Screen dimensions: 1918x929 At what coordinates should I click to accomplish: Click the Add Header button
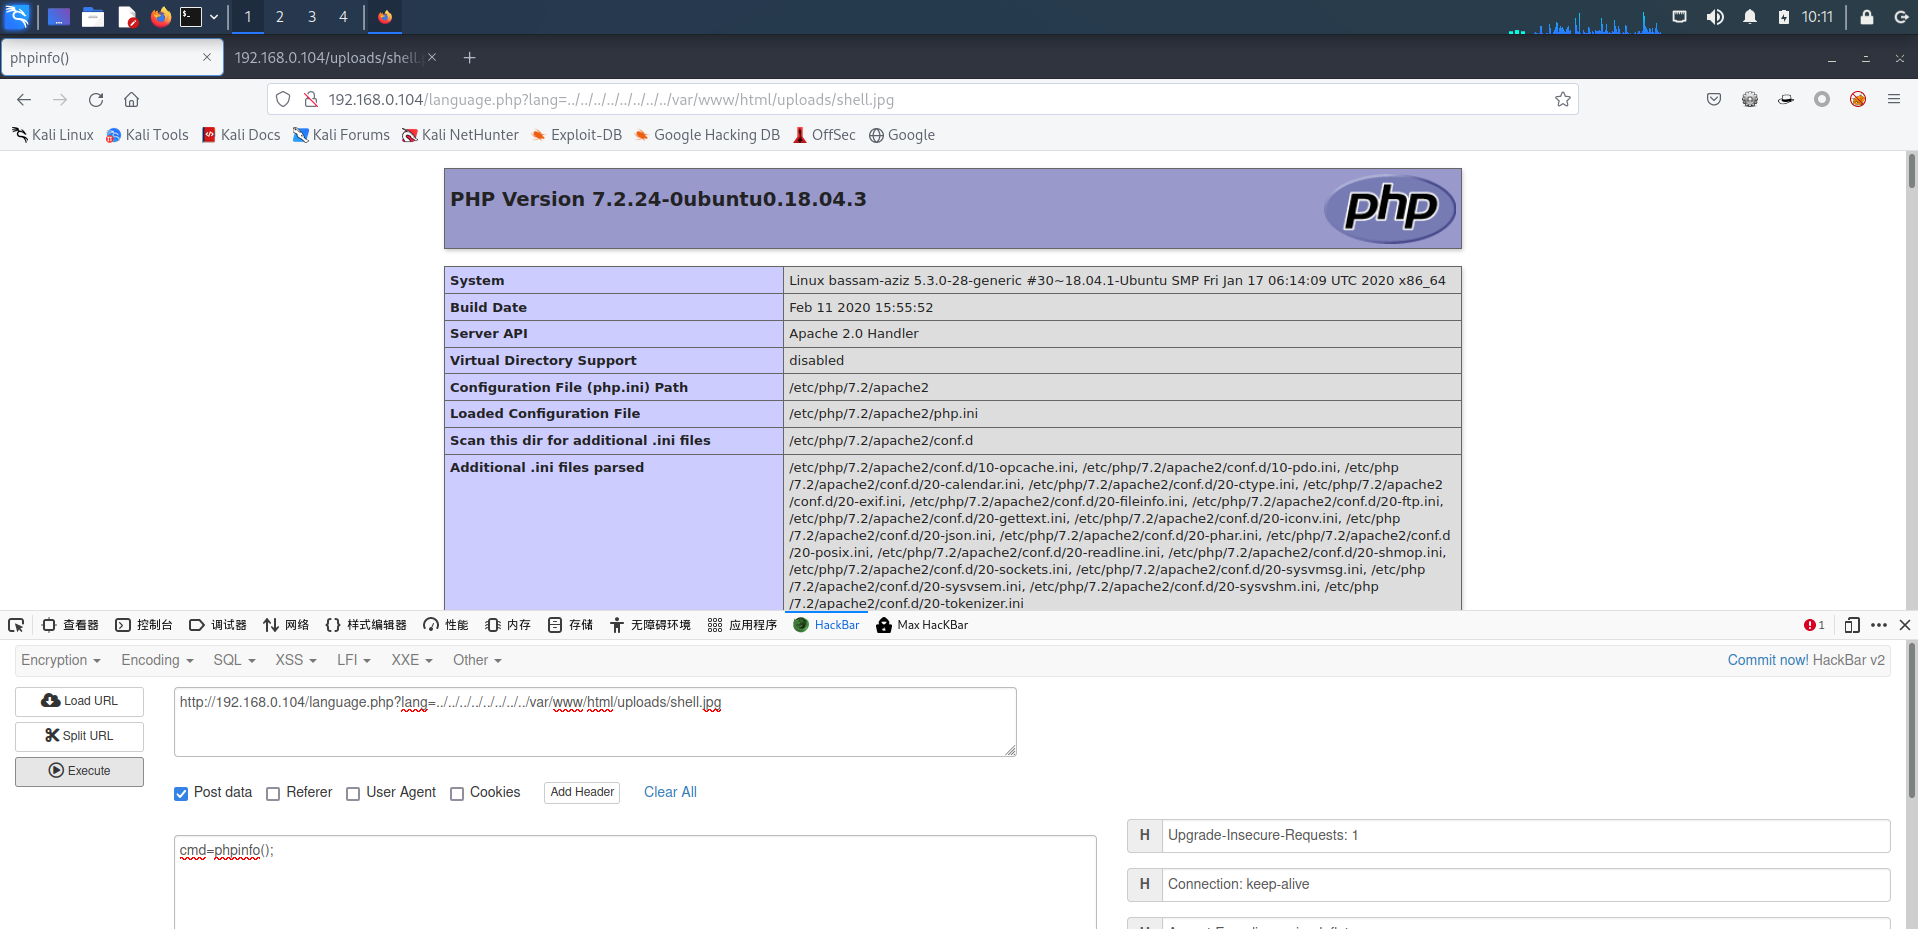(582, 792)
